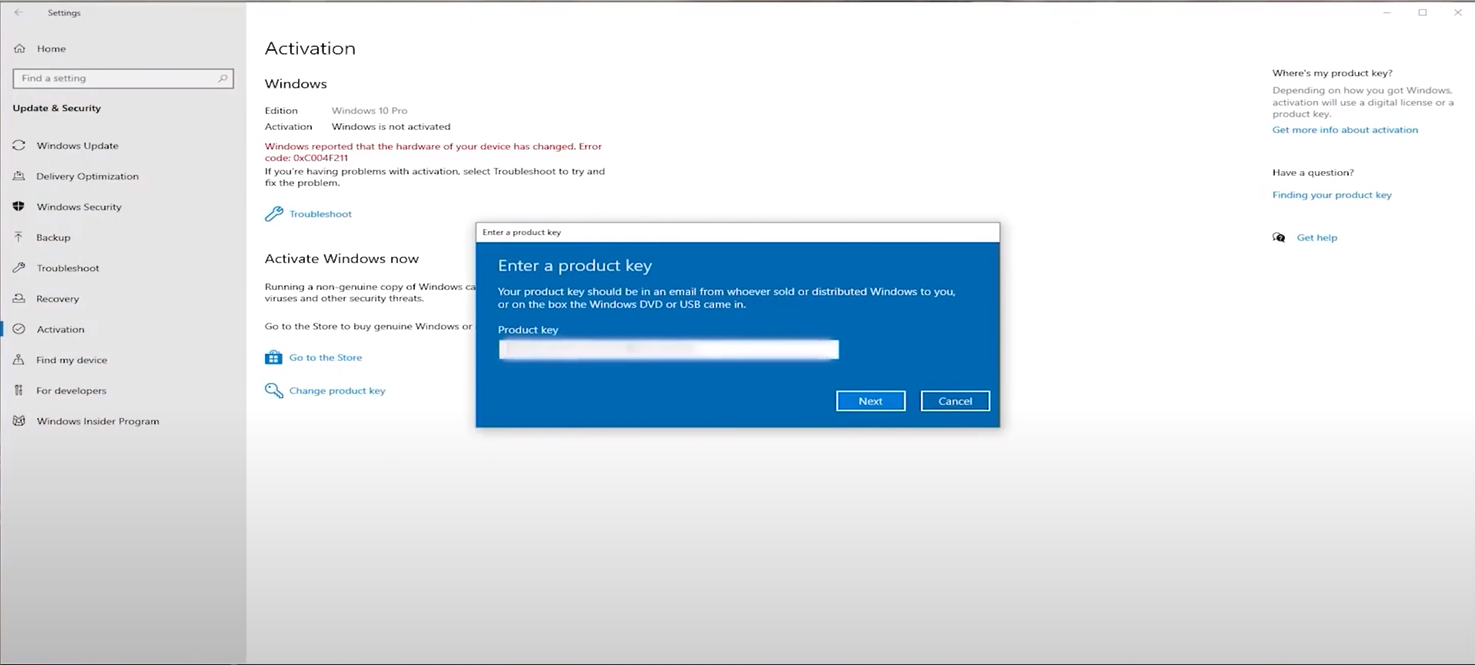Open the For developers page
1475x665 pixels.
pyautogui.click(x=71, y=390)
